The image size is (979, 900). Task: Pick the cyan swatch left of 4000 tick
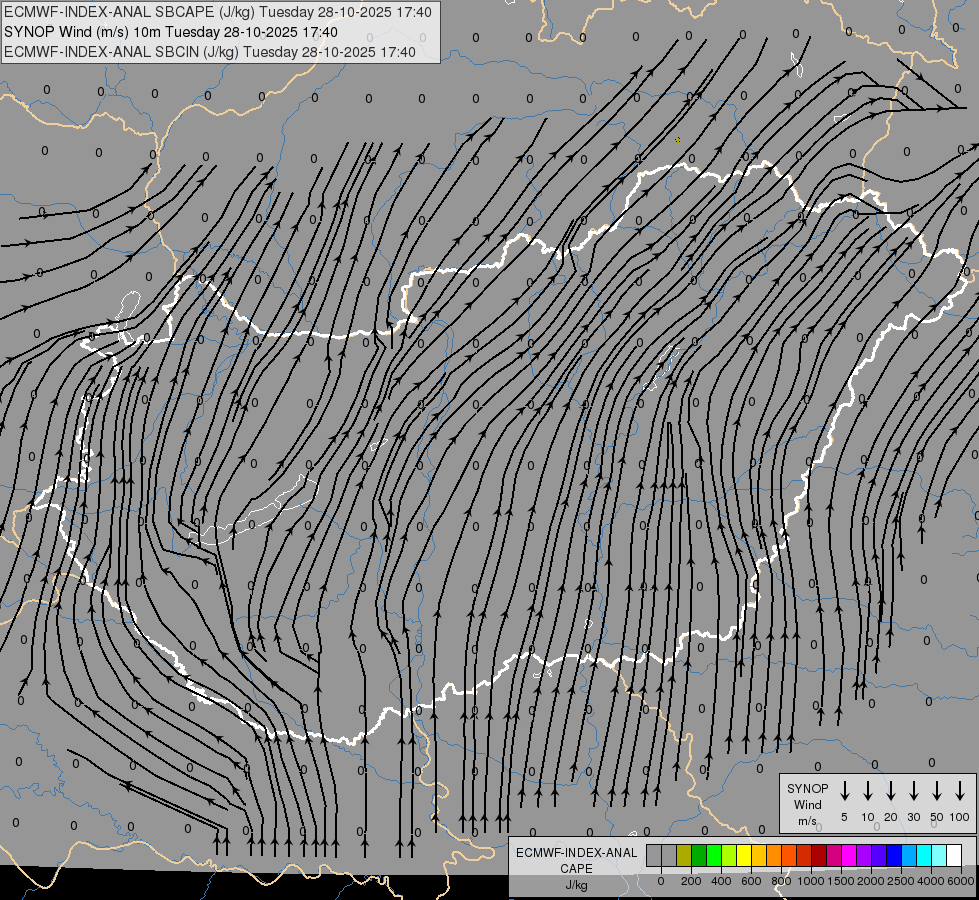click(x=923, y=855)
